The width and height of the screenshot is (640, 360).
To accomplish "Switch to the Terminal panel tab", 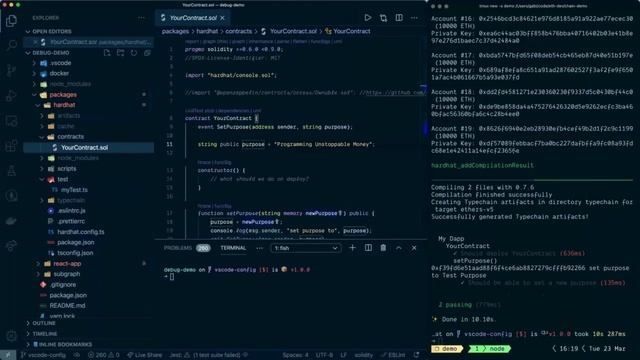I will point(233,248).
